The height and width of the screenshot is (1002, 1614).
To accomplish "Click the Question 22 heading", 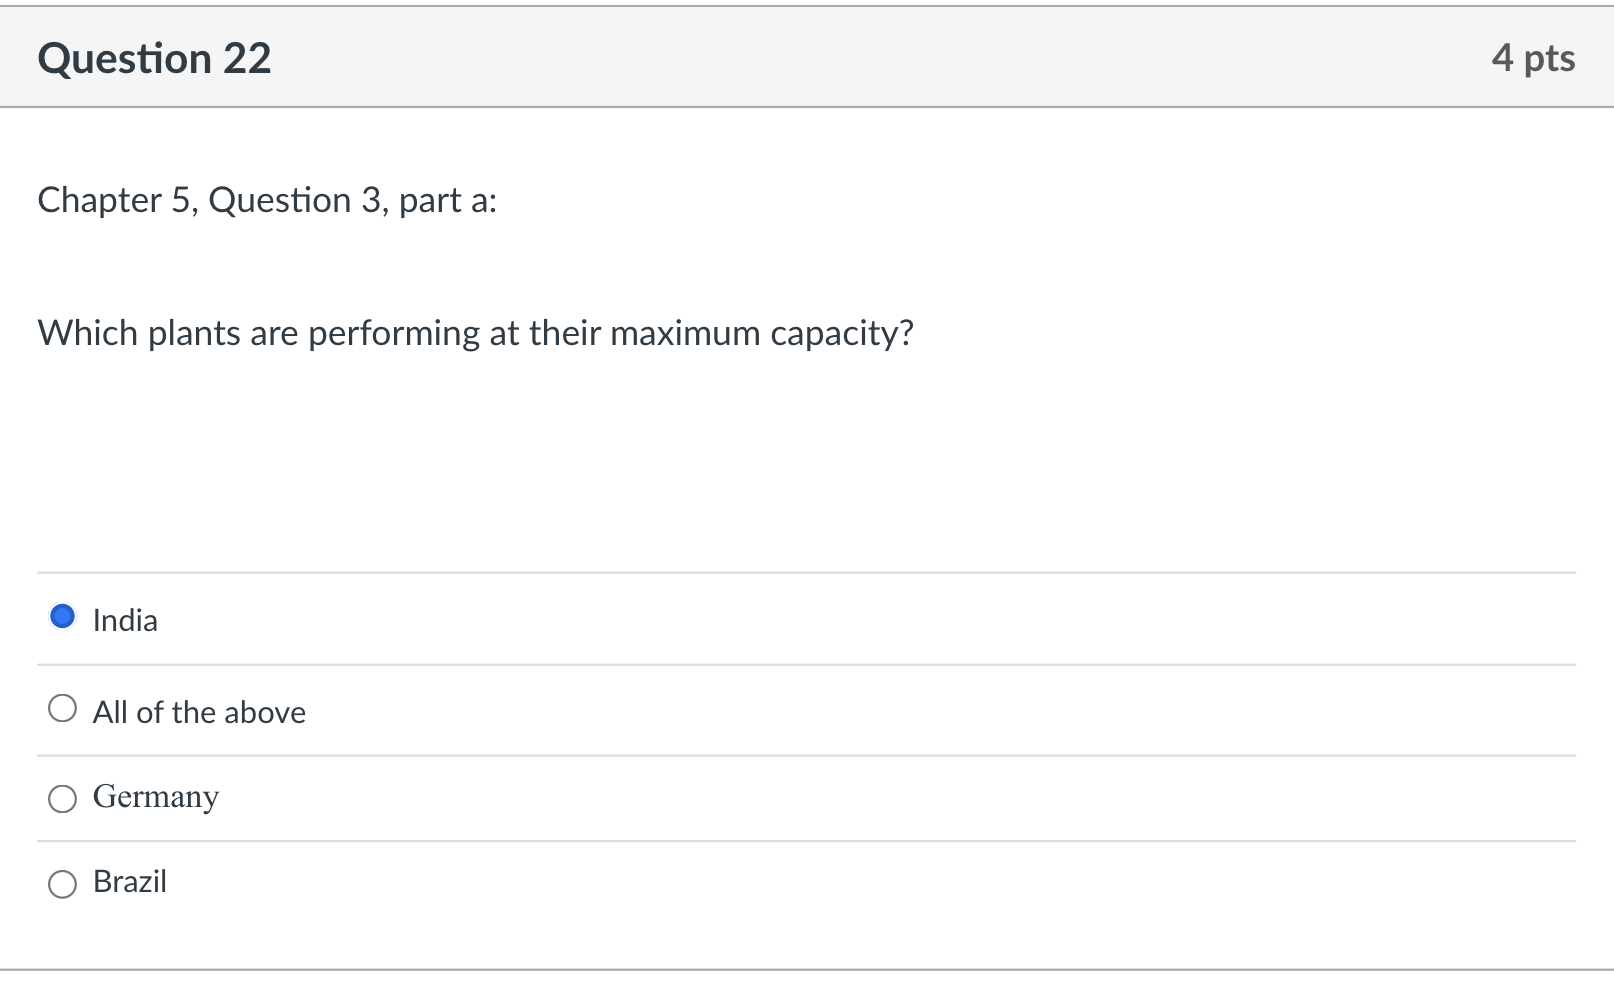I will (x=154, y=59).
